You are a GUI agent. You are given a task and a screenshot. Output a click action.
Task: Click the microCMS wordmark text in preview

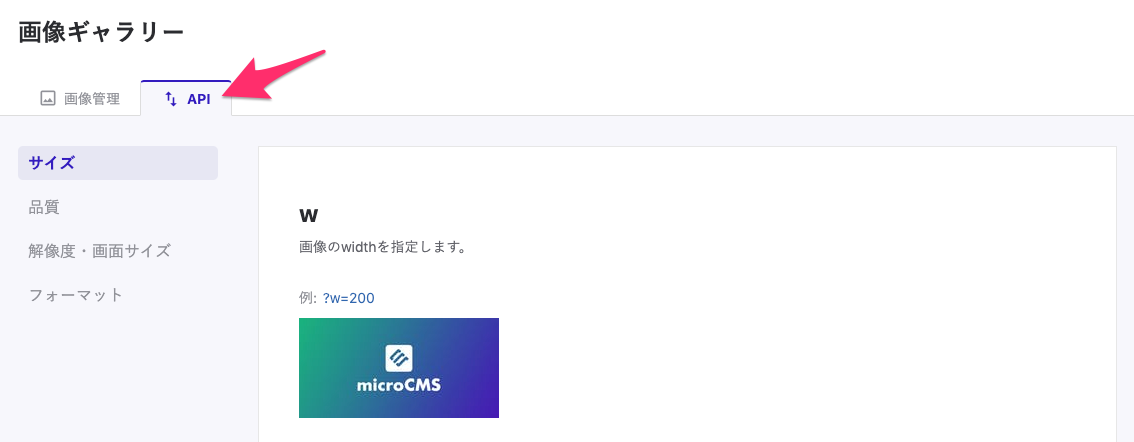(398, 386)
